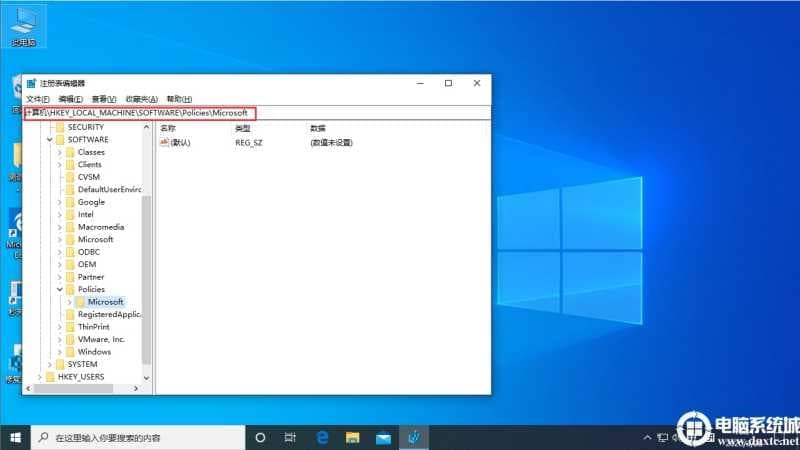Select the (默认) registry value
800x450 pixels.
(176, 143)
